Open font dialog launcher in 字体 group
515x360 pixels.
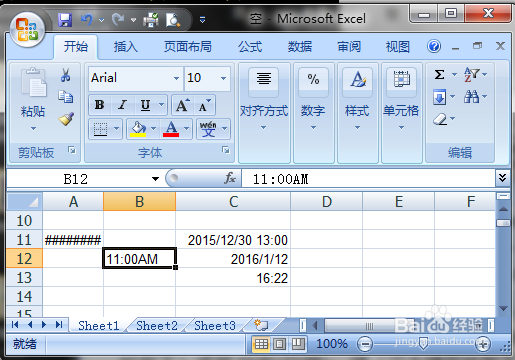(226, 150)
